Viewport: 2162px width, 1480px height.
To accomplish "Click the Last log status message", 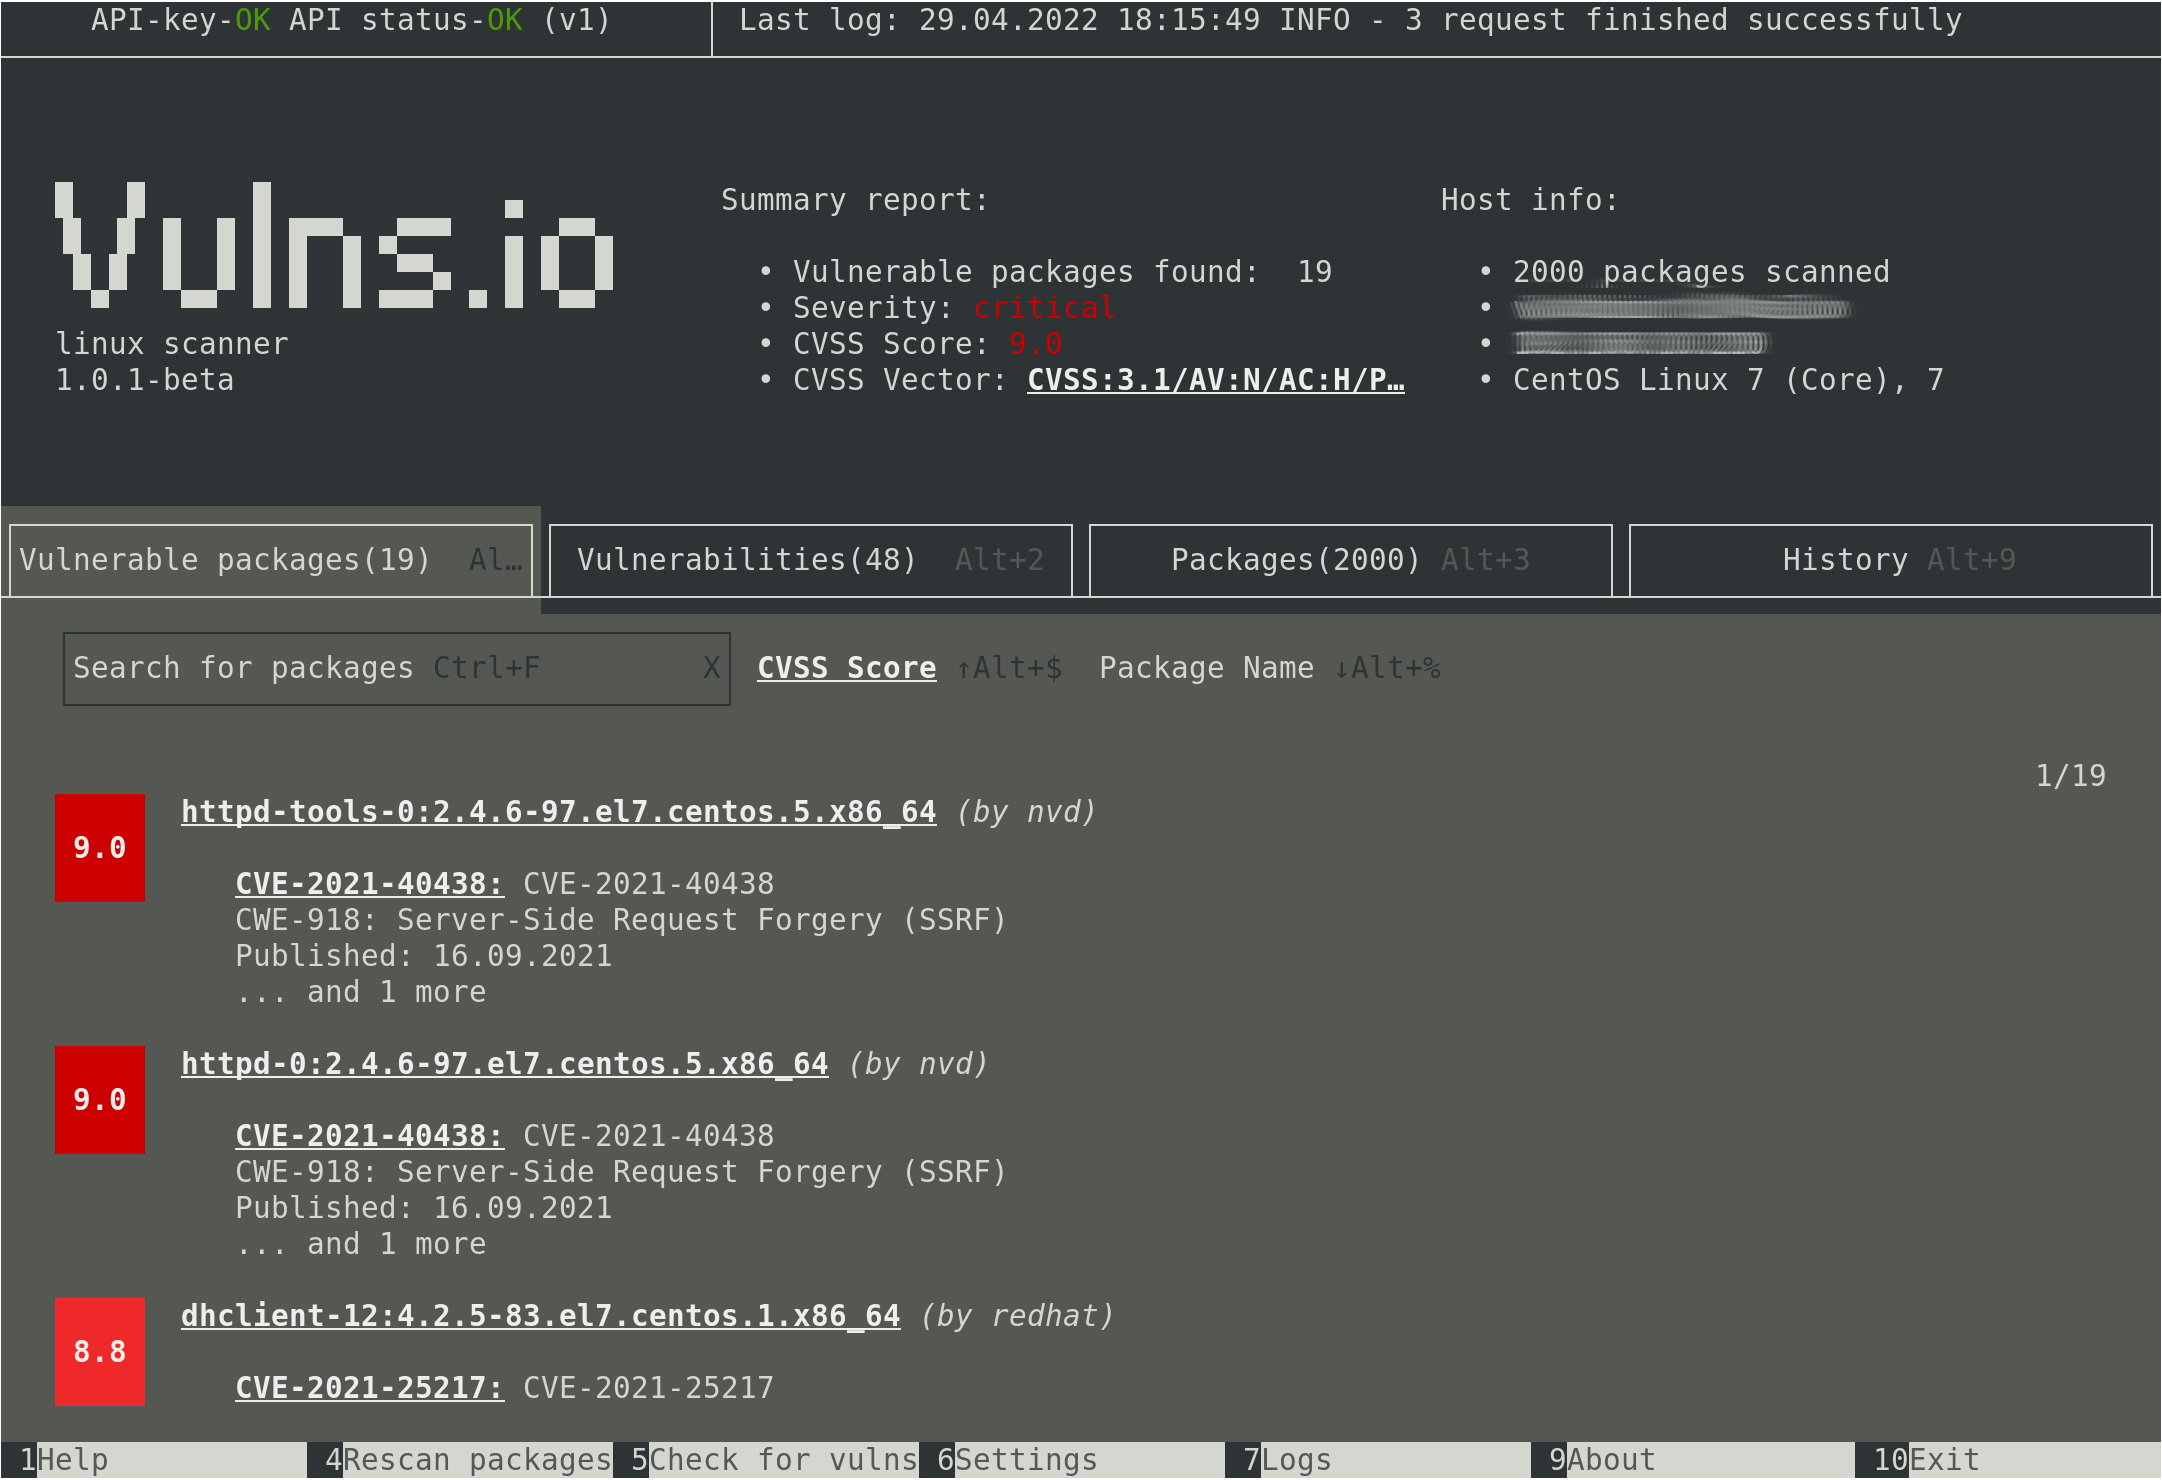I will click(1350, 20).
